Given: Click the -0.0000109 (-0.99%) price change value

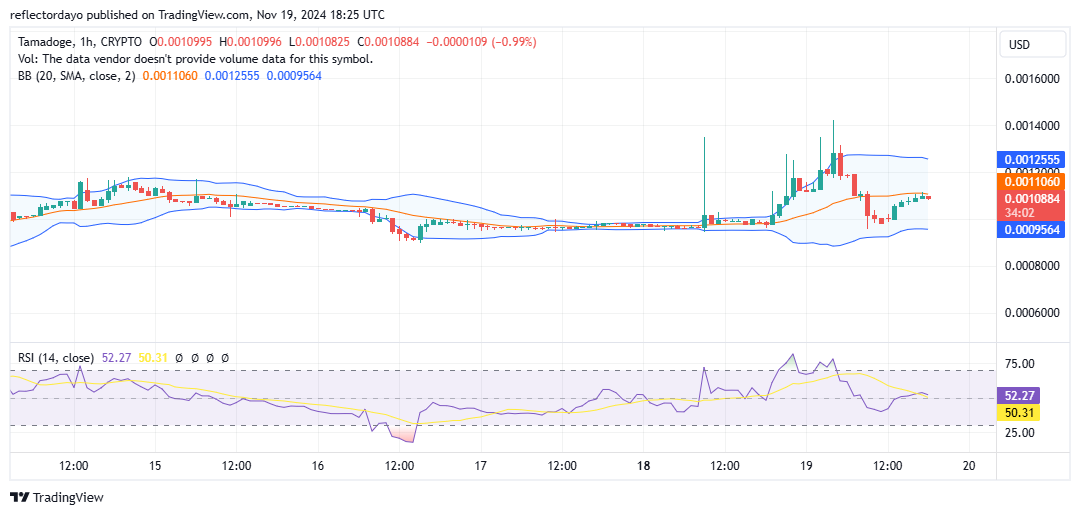Looking at the screenshot, I should (x=481, y=42).
